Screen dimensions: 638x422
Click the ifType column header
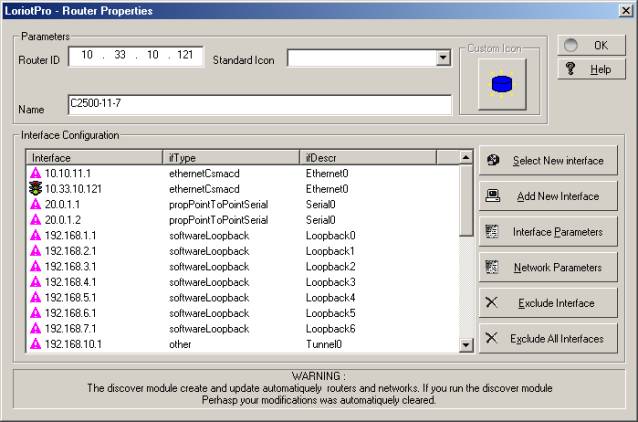click(231, 157)
